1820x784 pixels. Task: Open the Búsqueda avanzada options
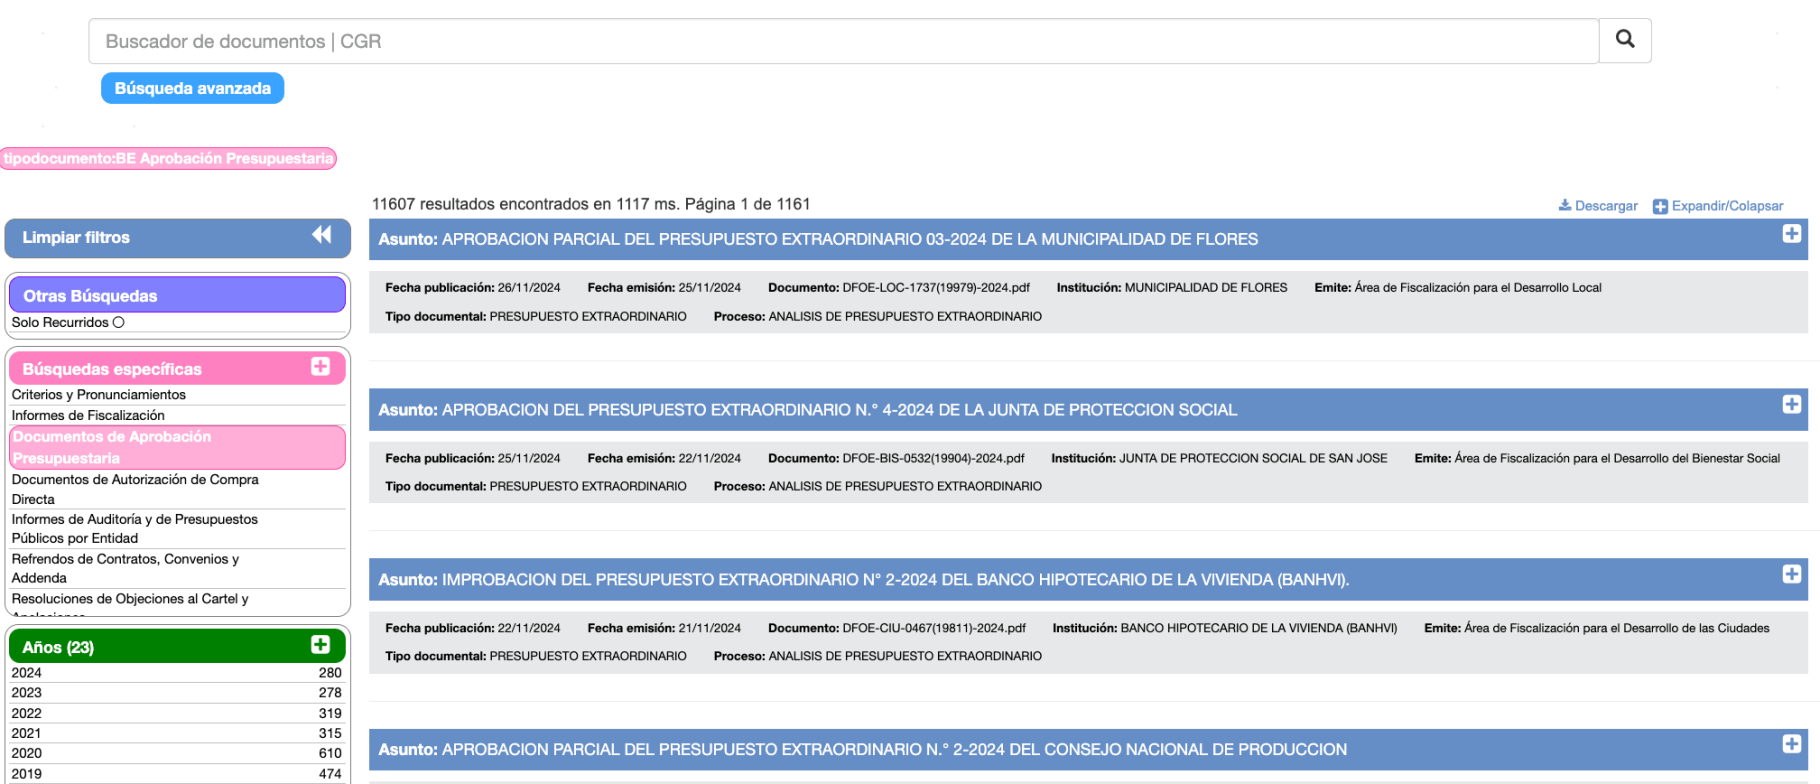click(192, 88)
